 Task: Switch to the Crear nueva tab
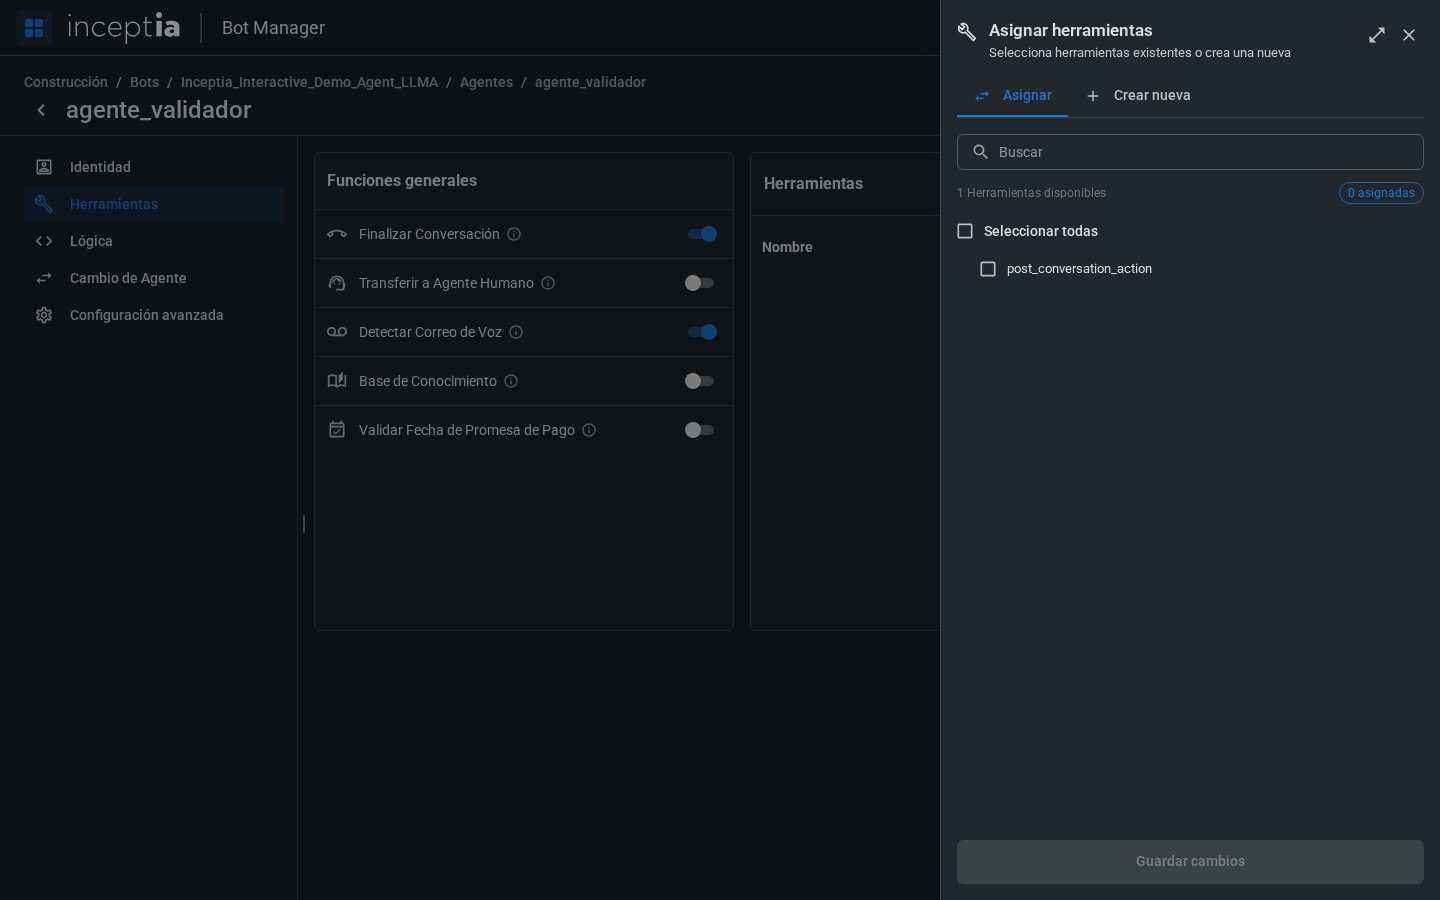tap(1138, 96)
